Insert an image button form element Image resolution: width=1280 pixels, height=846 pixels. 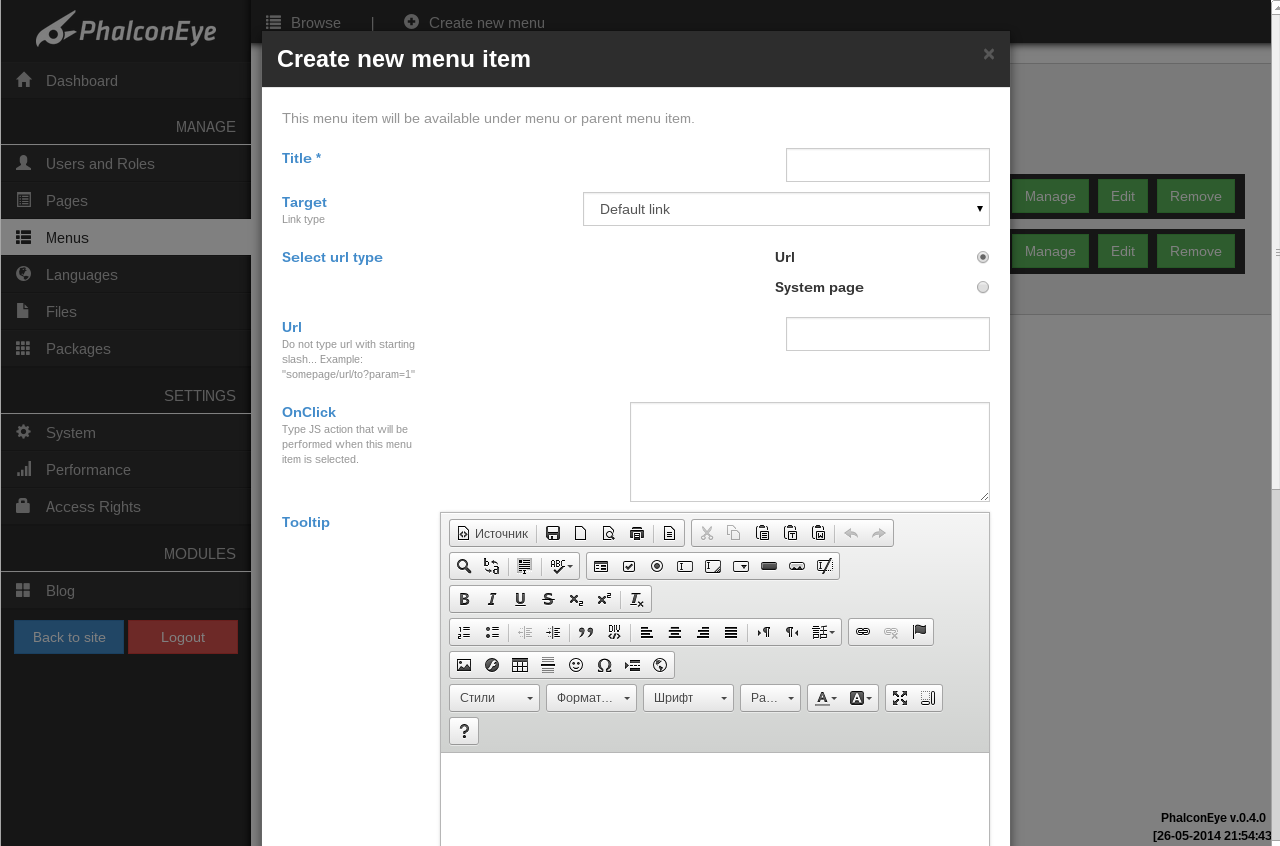click(797, 566)
